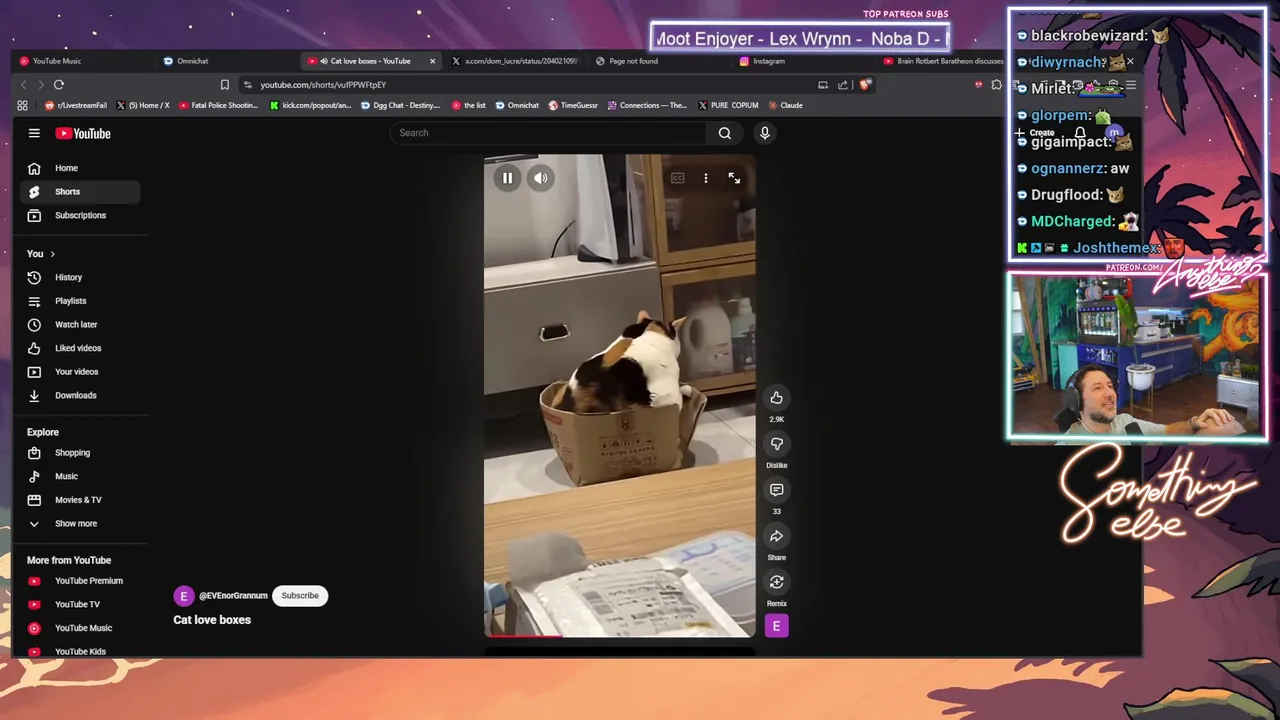Click the YouTube search field
Image resolution: width=1280 pixels, height=720 pixels.
[x=547, y=133]
